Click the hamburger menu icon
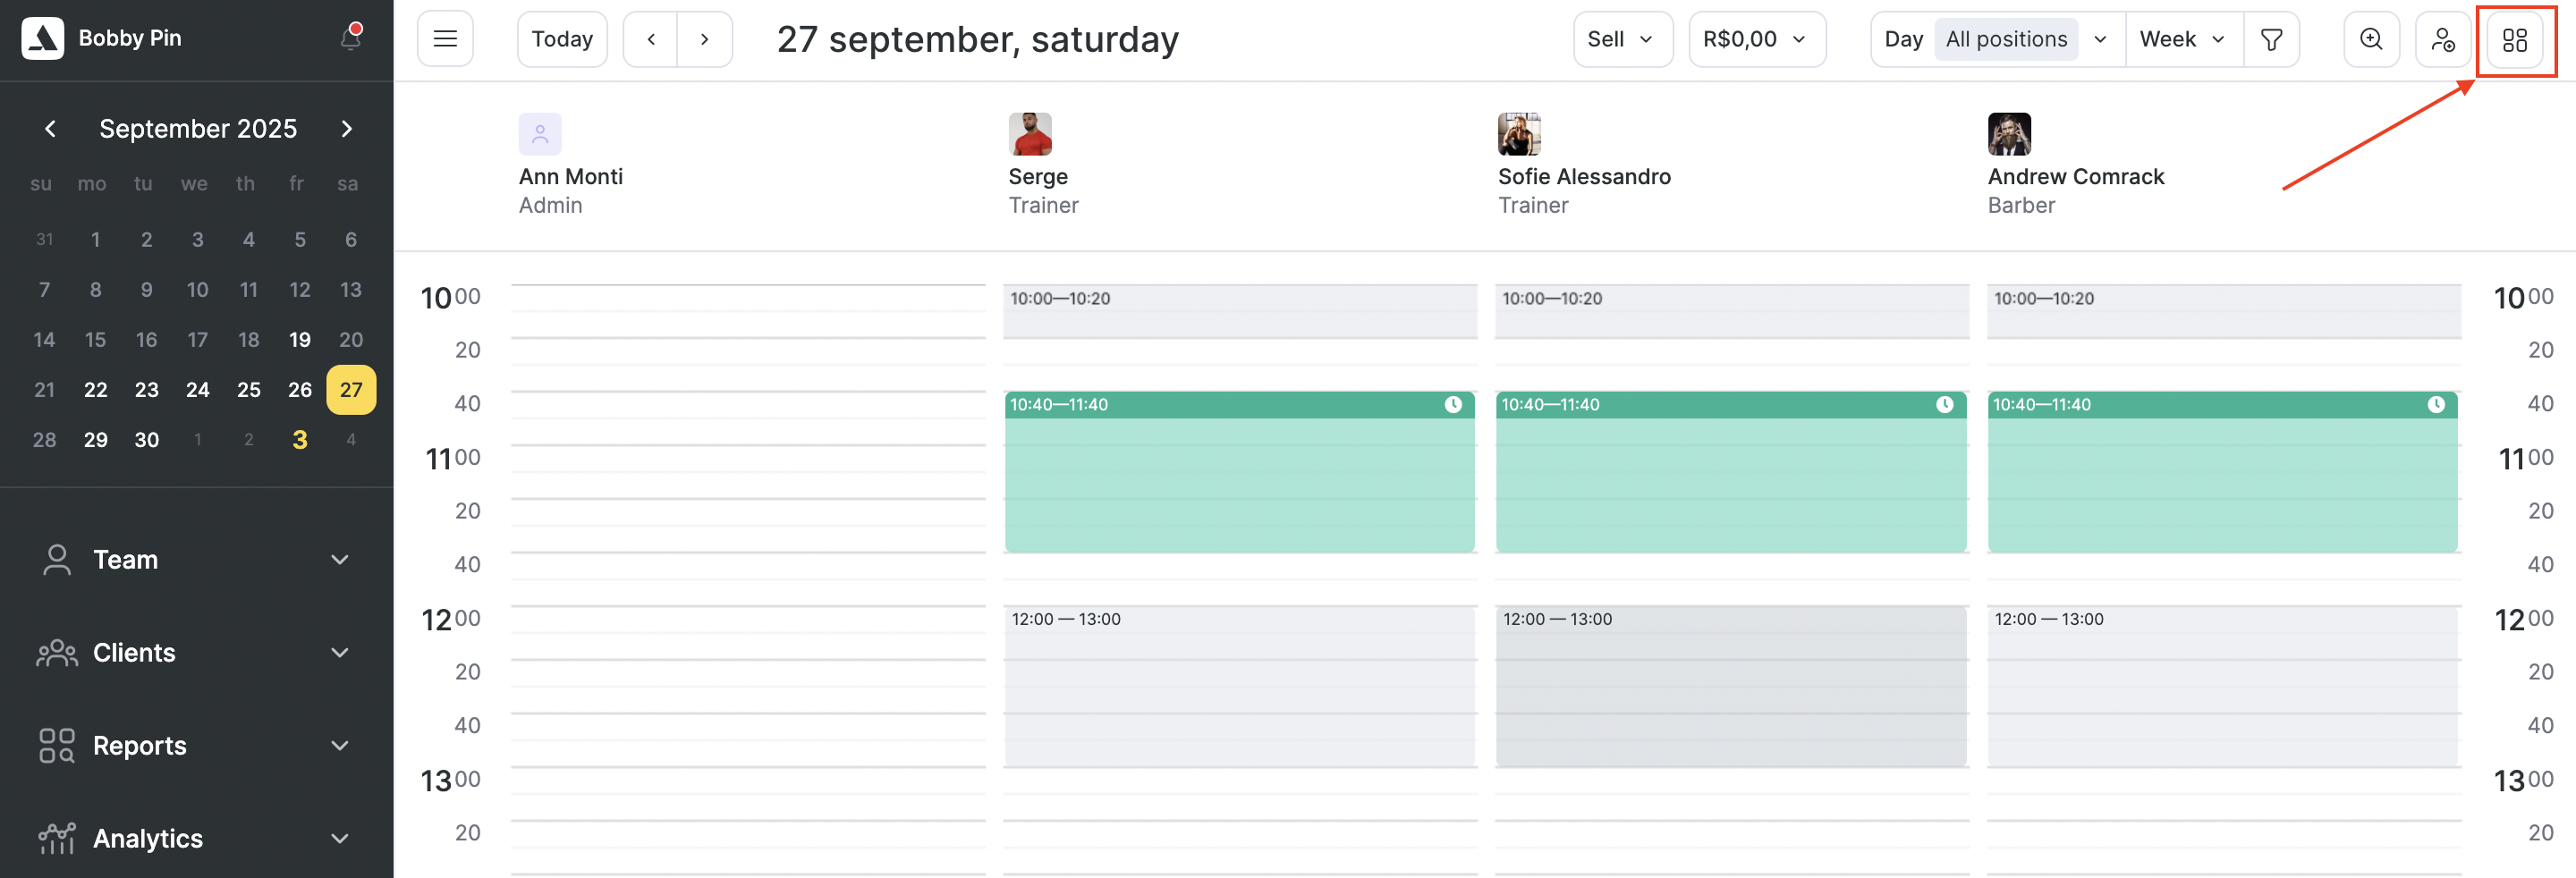2576x878 pixels. (445, 39)
